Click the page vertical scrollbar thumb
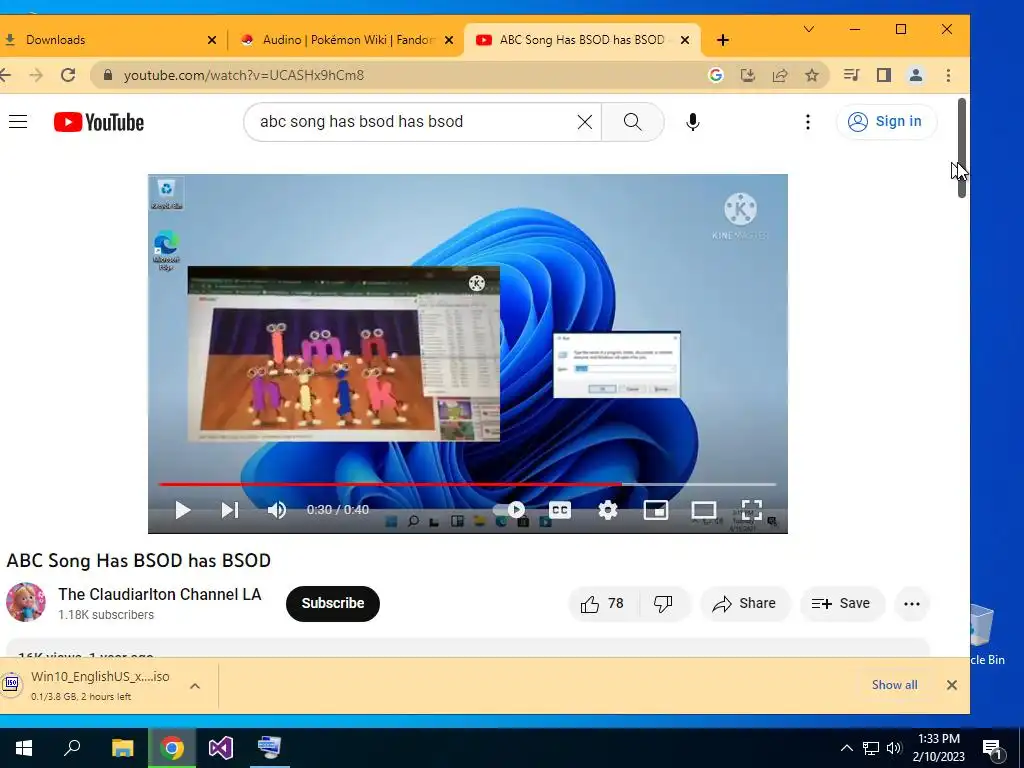This screenshot has width=1024, height=768. pyautogui.click(x=961, y=148)
